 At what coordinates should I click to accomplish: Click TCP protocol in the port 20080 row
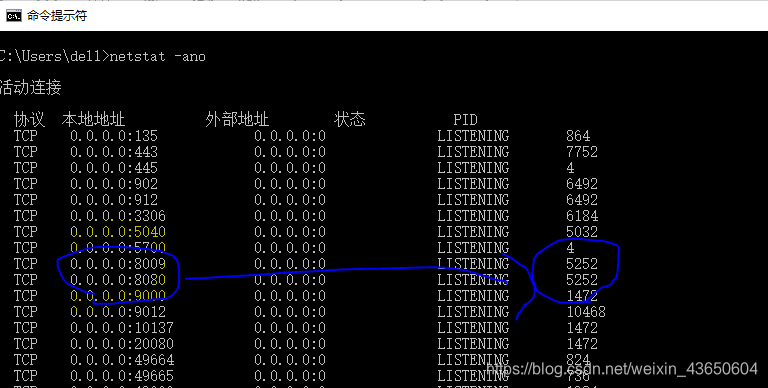[x=25, y=344]
